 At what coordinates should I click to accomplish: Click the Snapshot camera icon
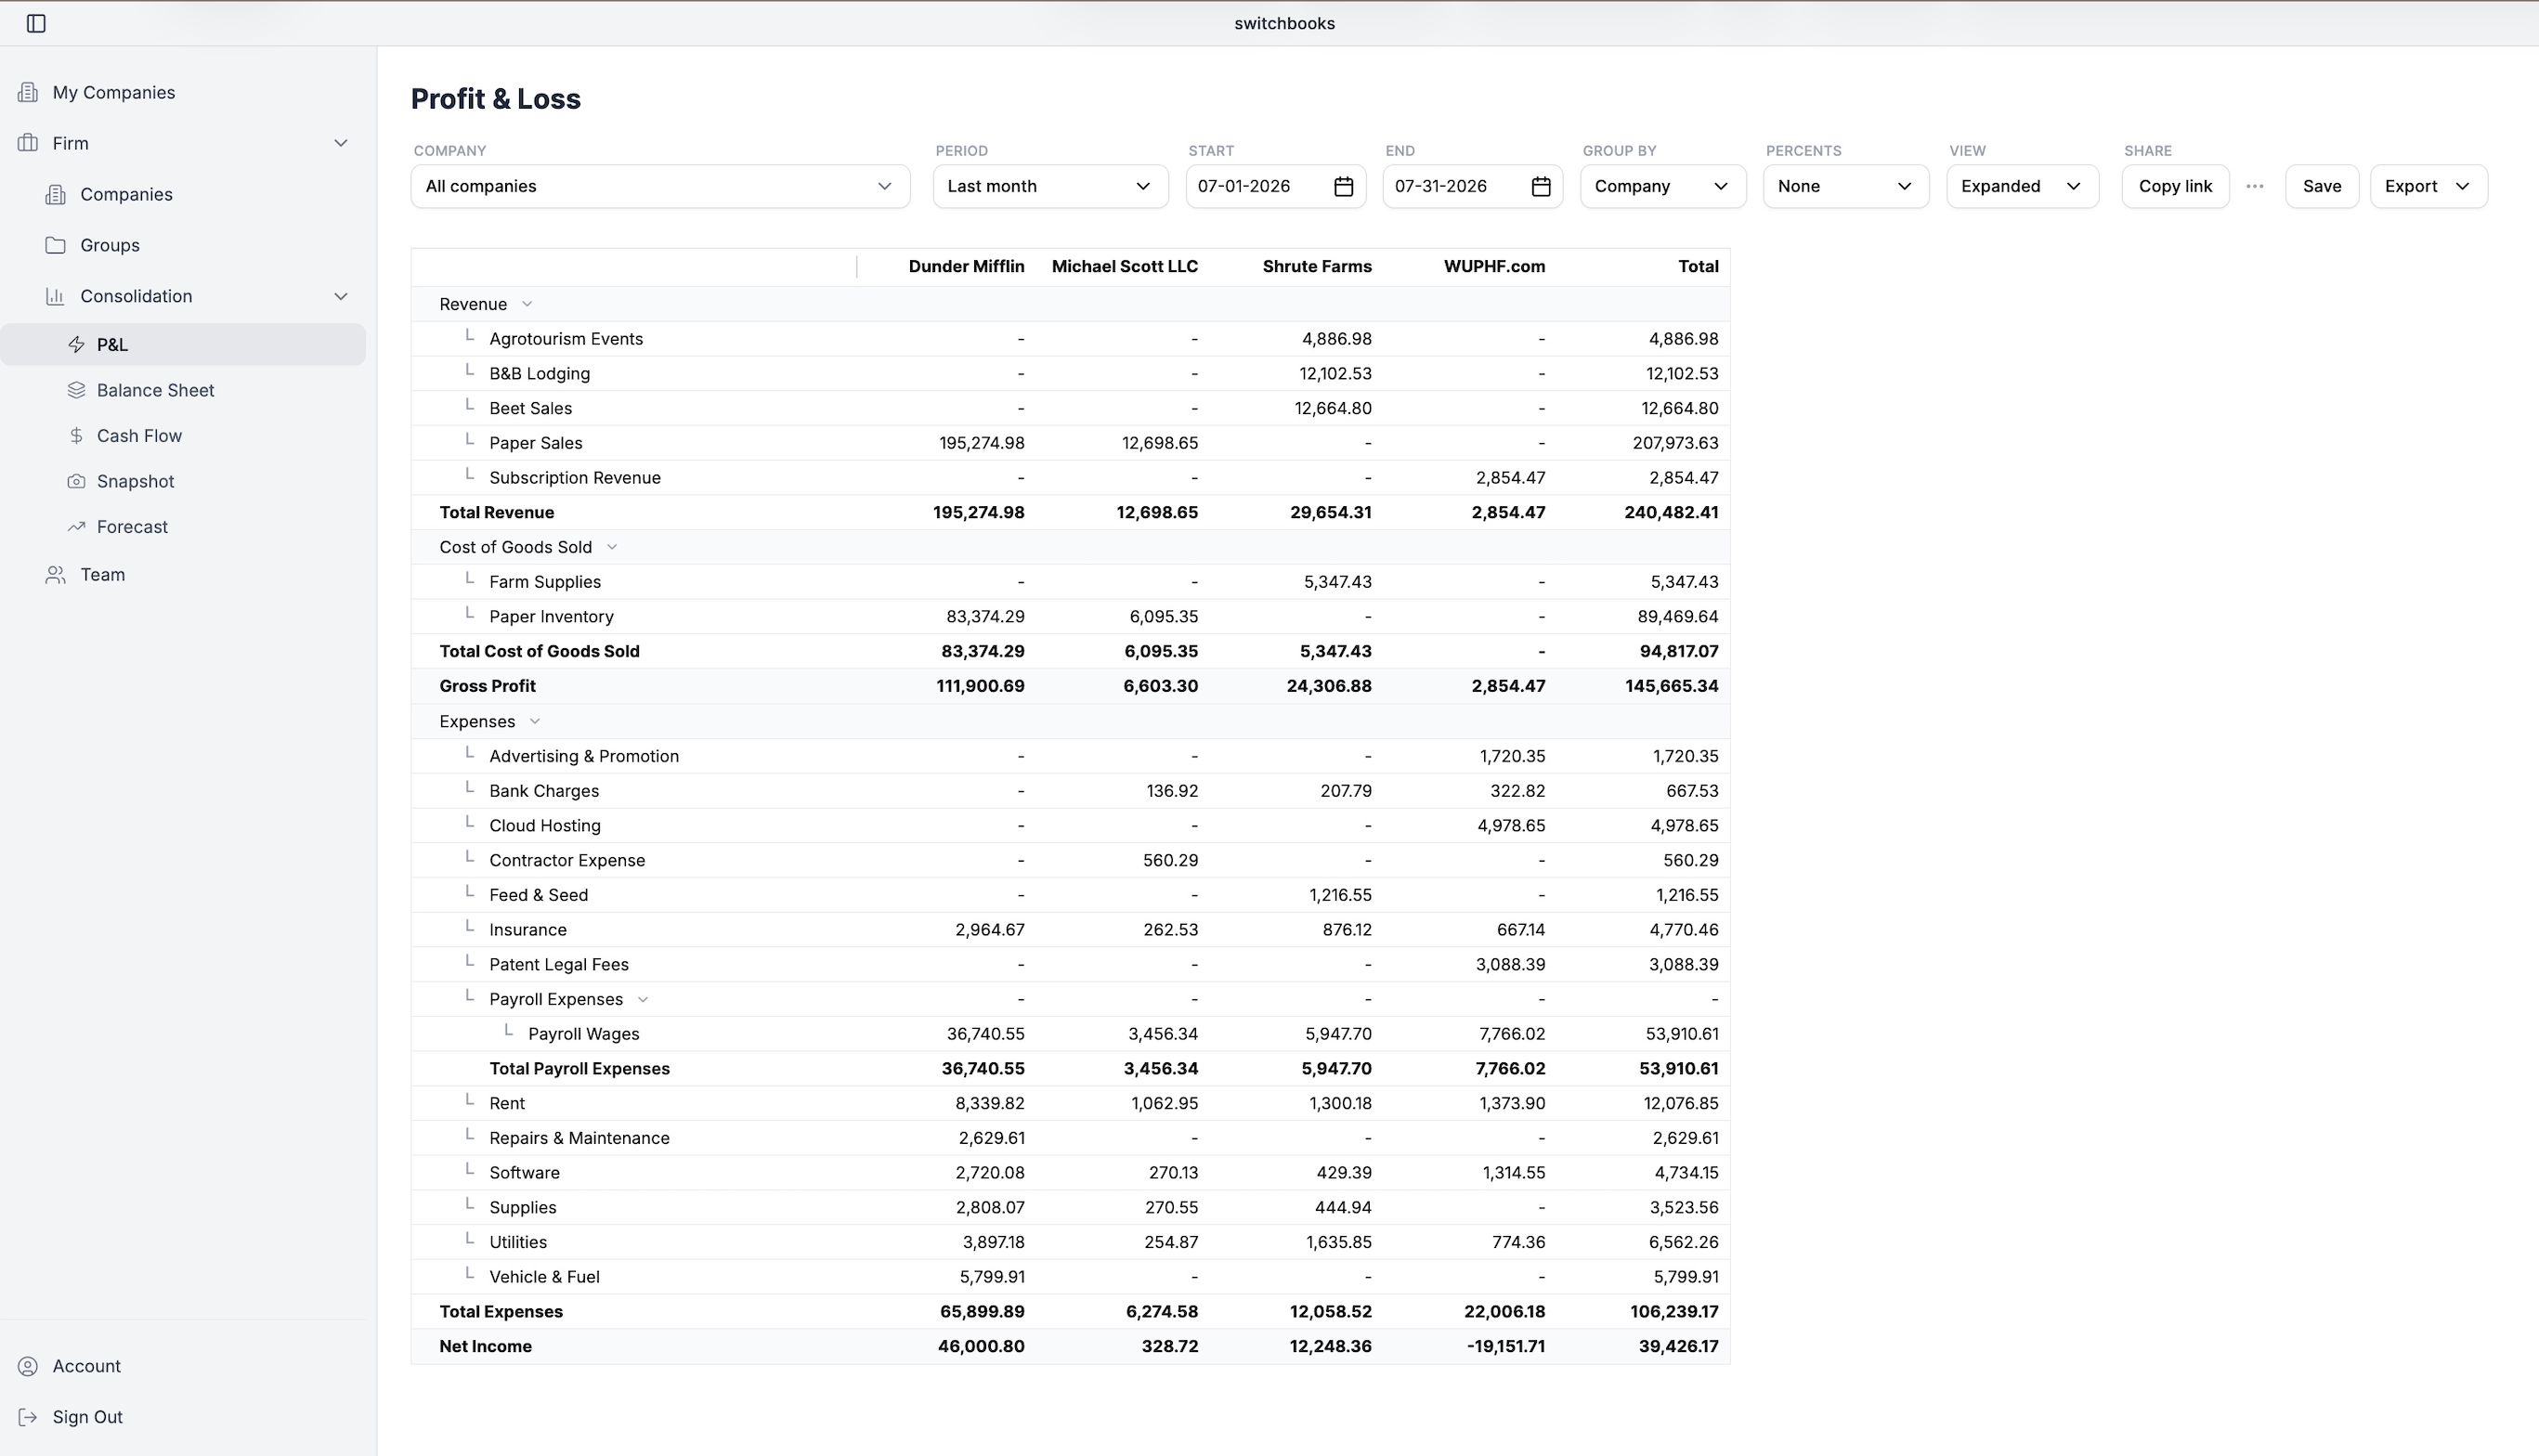click(x=76, y=481)
